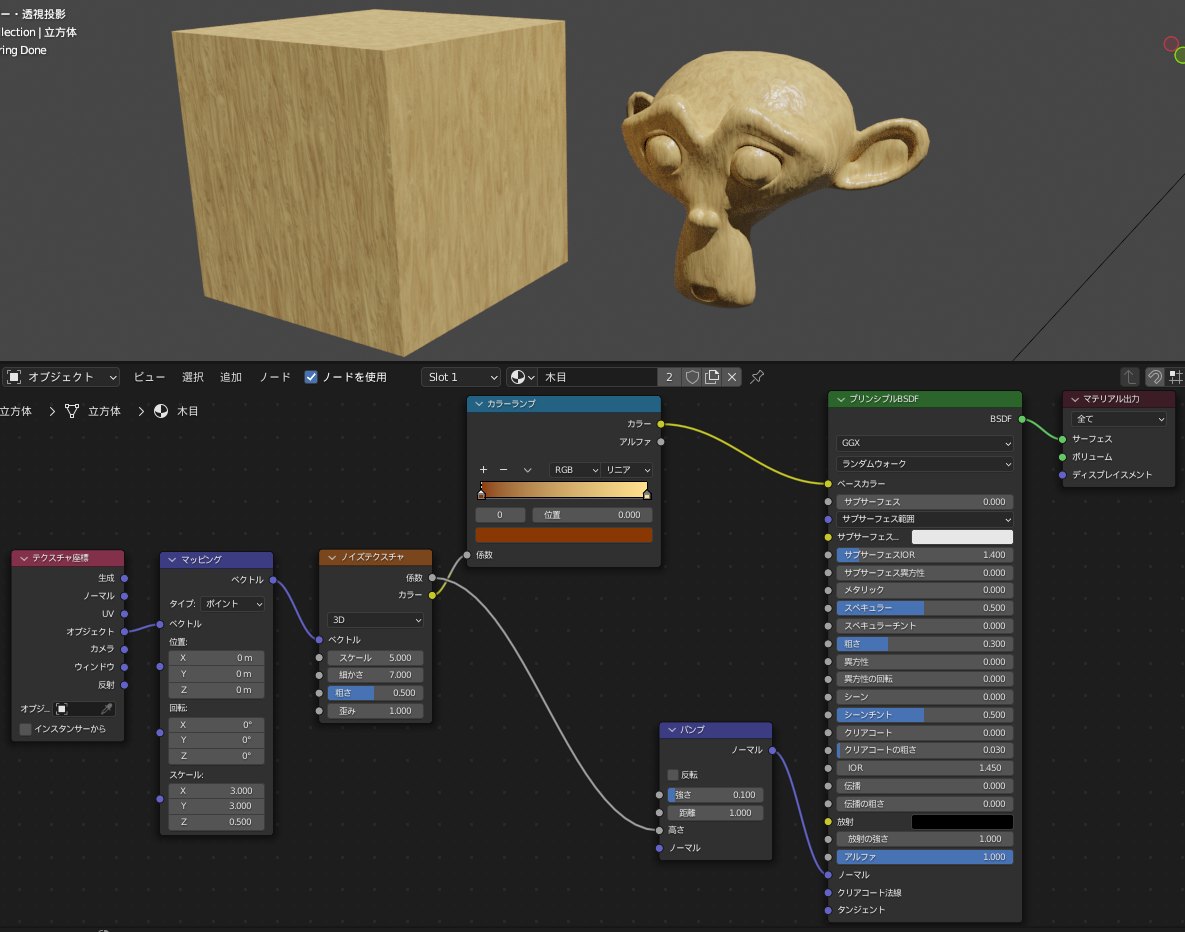This screenshot has width=1185, height=932.
Task: Click the オブジェクト output socket on テクスチャ座標
Action: pyautogui.click(x=125, y=631)
